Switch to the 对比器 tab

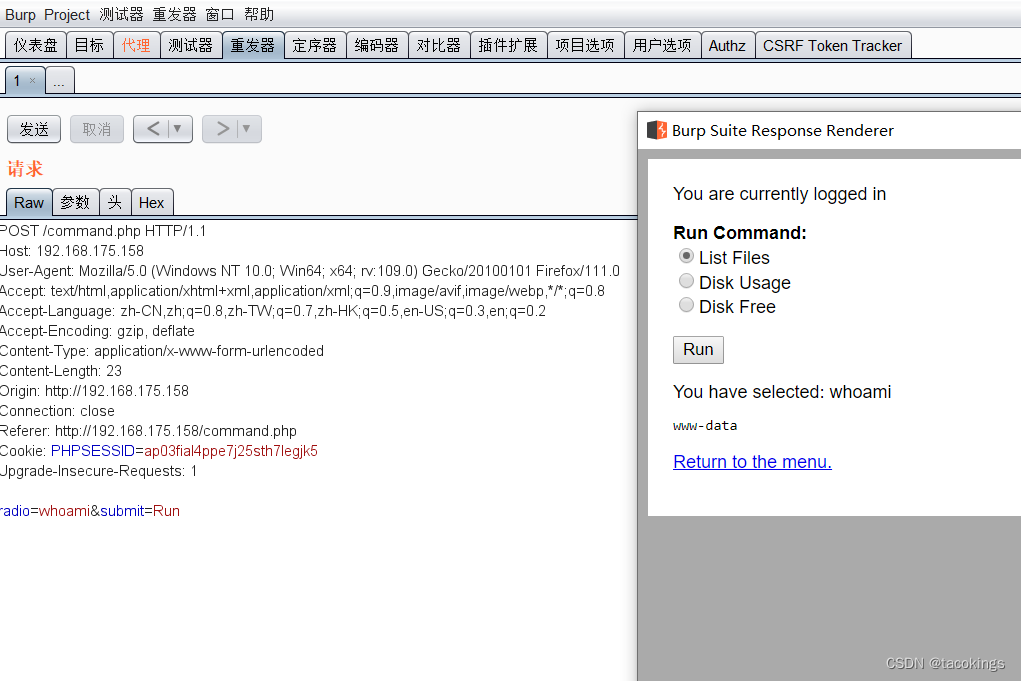point(439,46)
